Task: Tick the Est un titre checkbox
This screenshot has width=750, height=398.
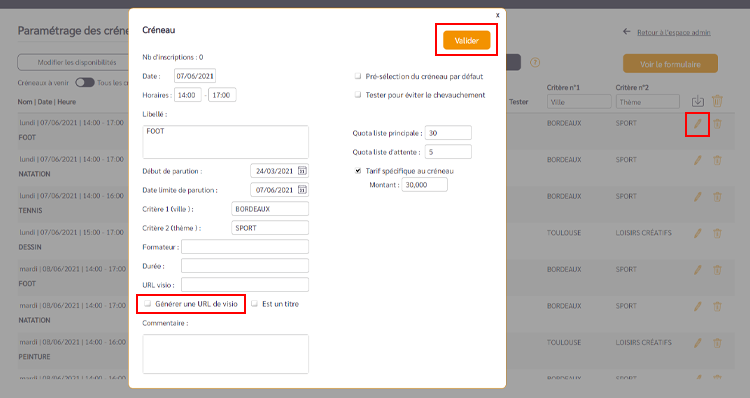Action: [254, 304]
